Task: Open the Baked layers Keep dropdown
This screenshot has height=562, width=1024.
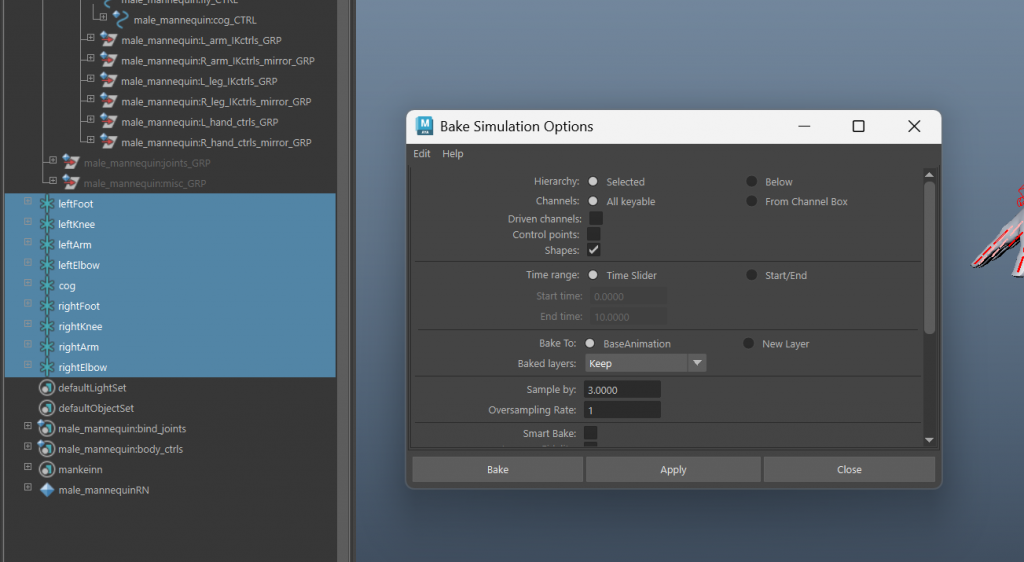Action: pyautogui.click(x=645, y=363)
